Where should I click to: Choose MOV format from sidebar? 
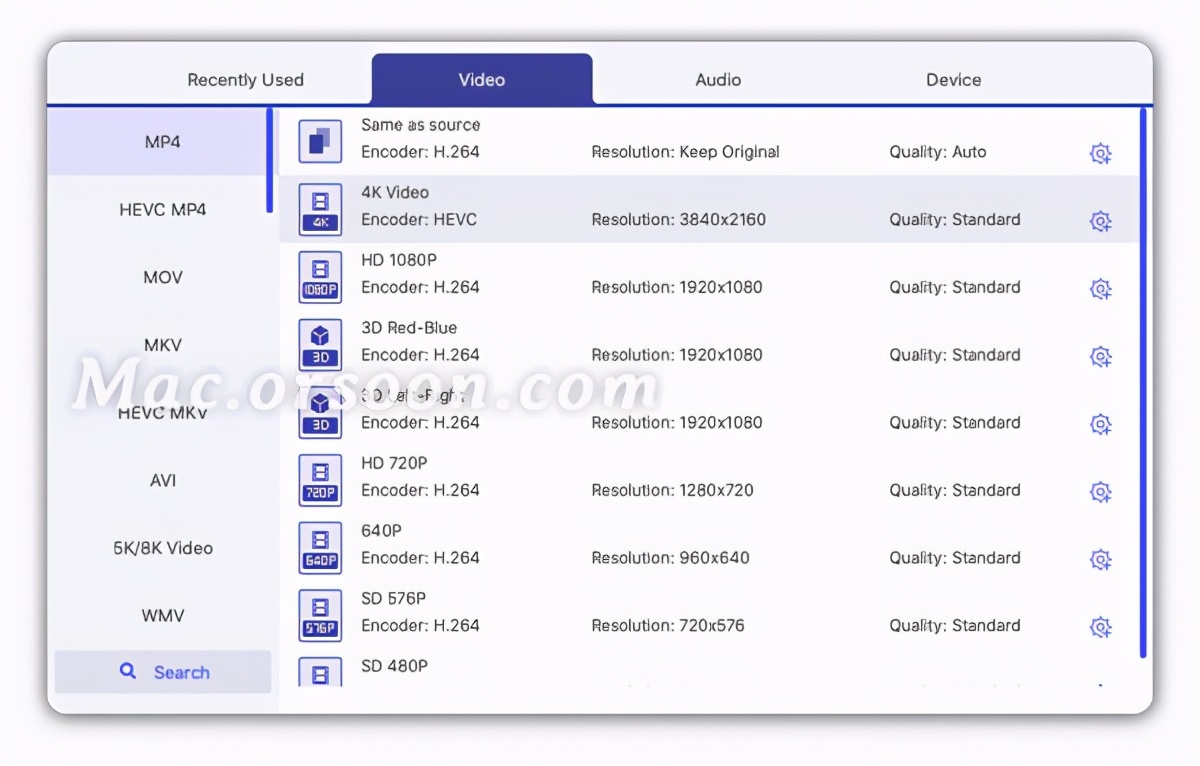[162, 277]
